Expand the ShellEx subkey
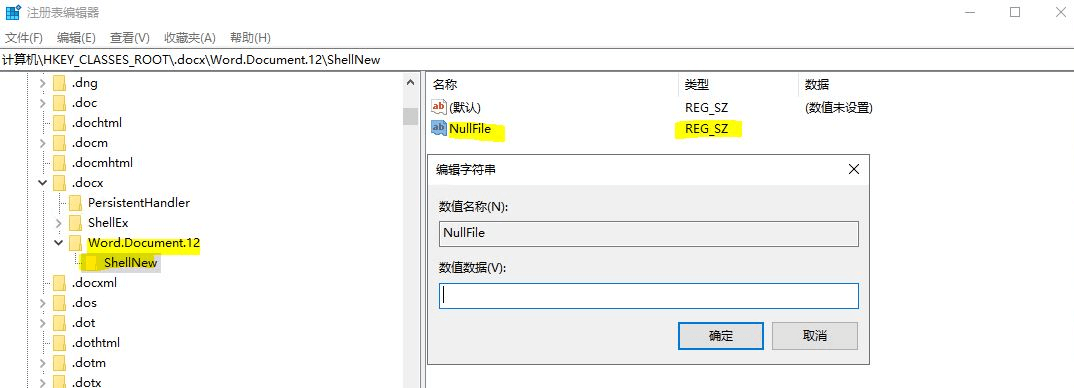 59,223
